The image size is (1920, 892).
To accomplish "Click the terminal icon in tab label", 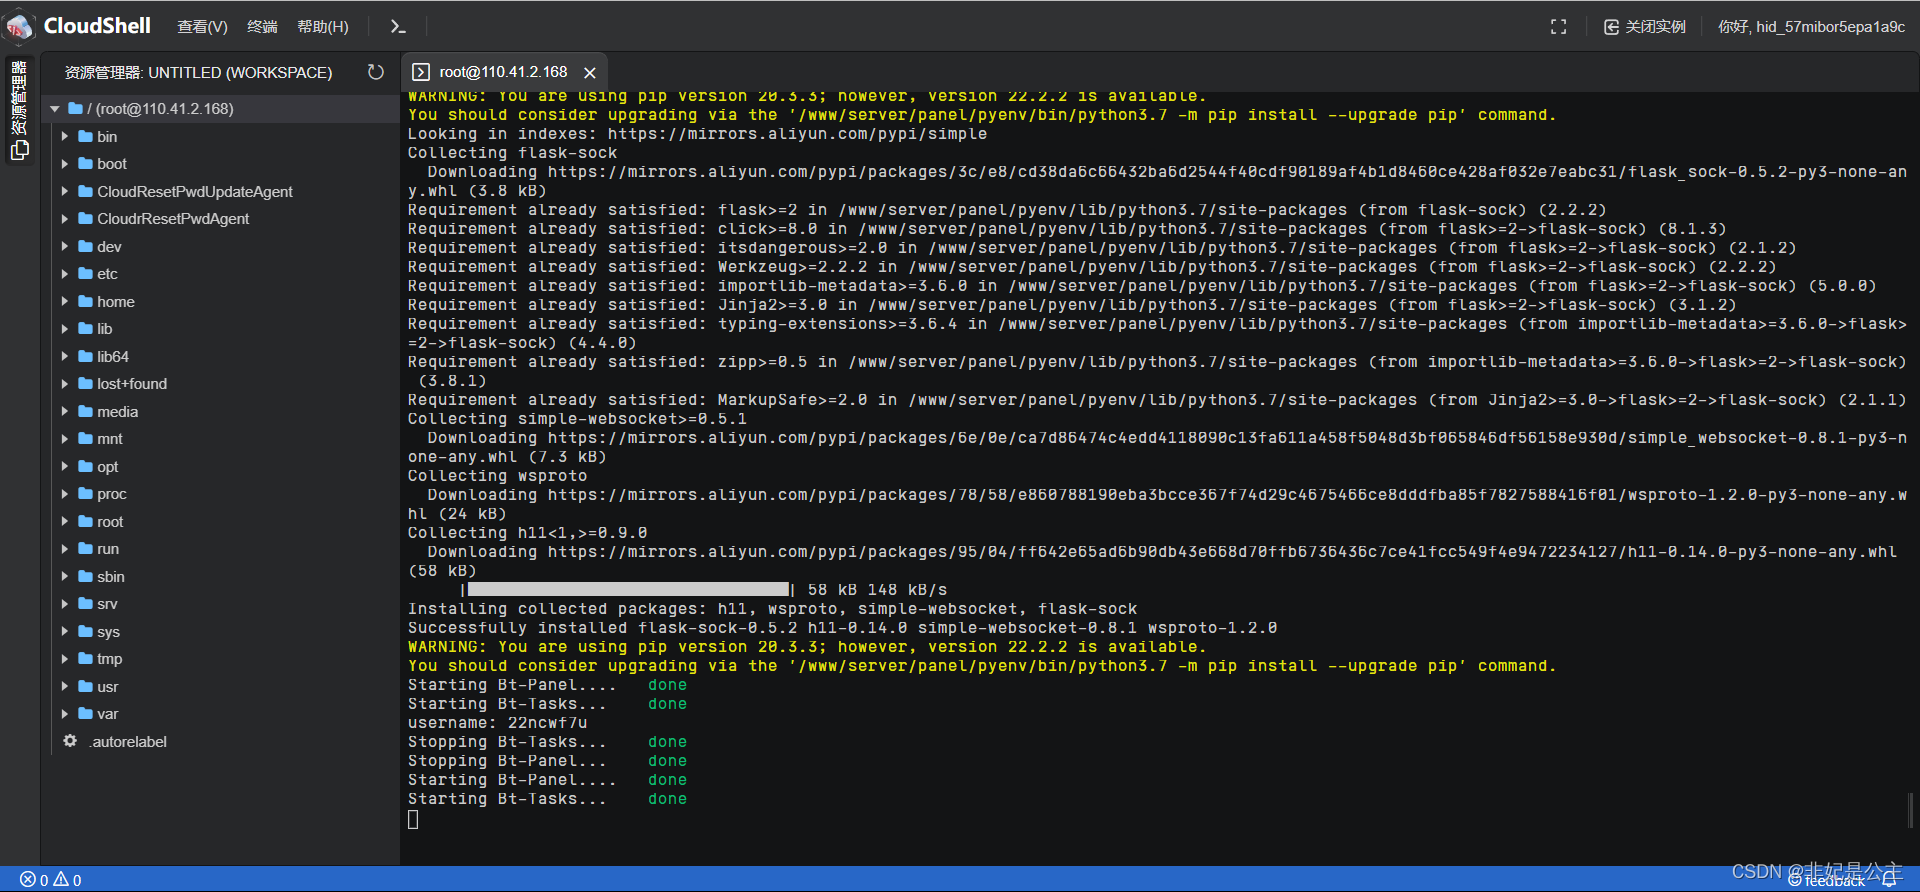I will pyautogui.click(x=421, y=72).
